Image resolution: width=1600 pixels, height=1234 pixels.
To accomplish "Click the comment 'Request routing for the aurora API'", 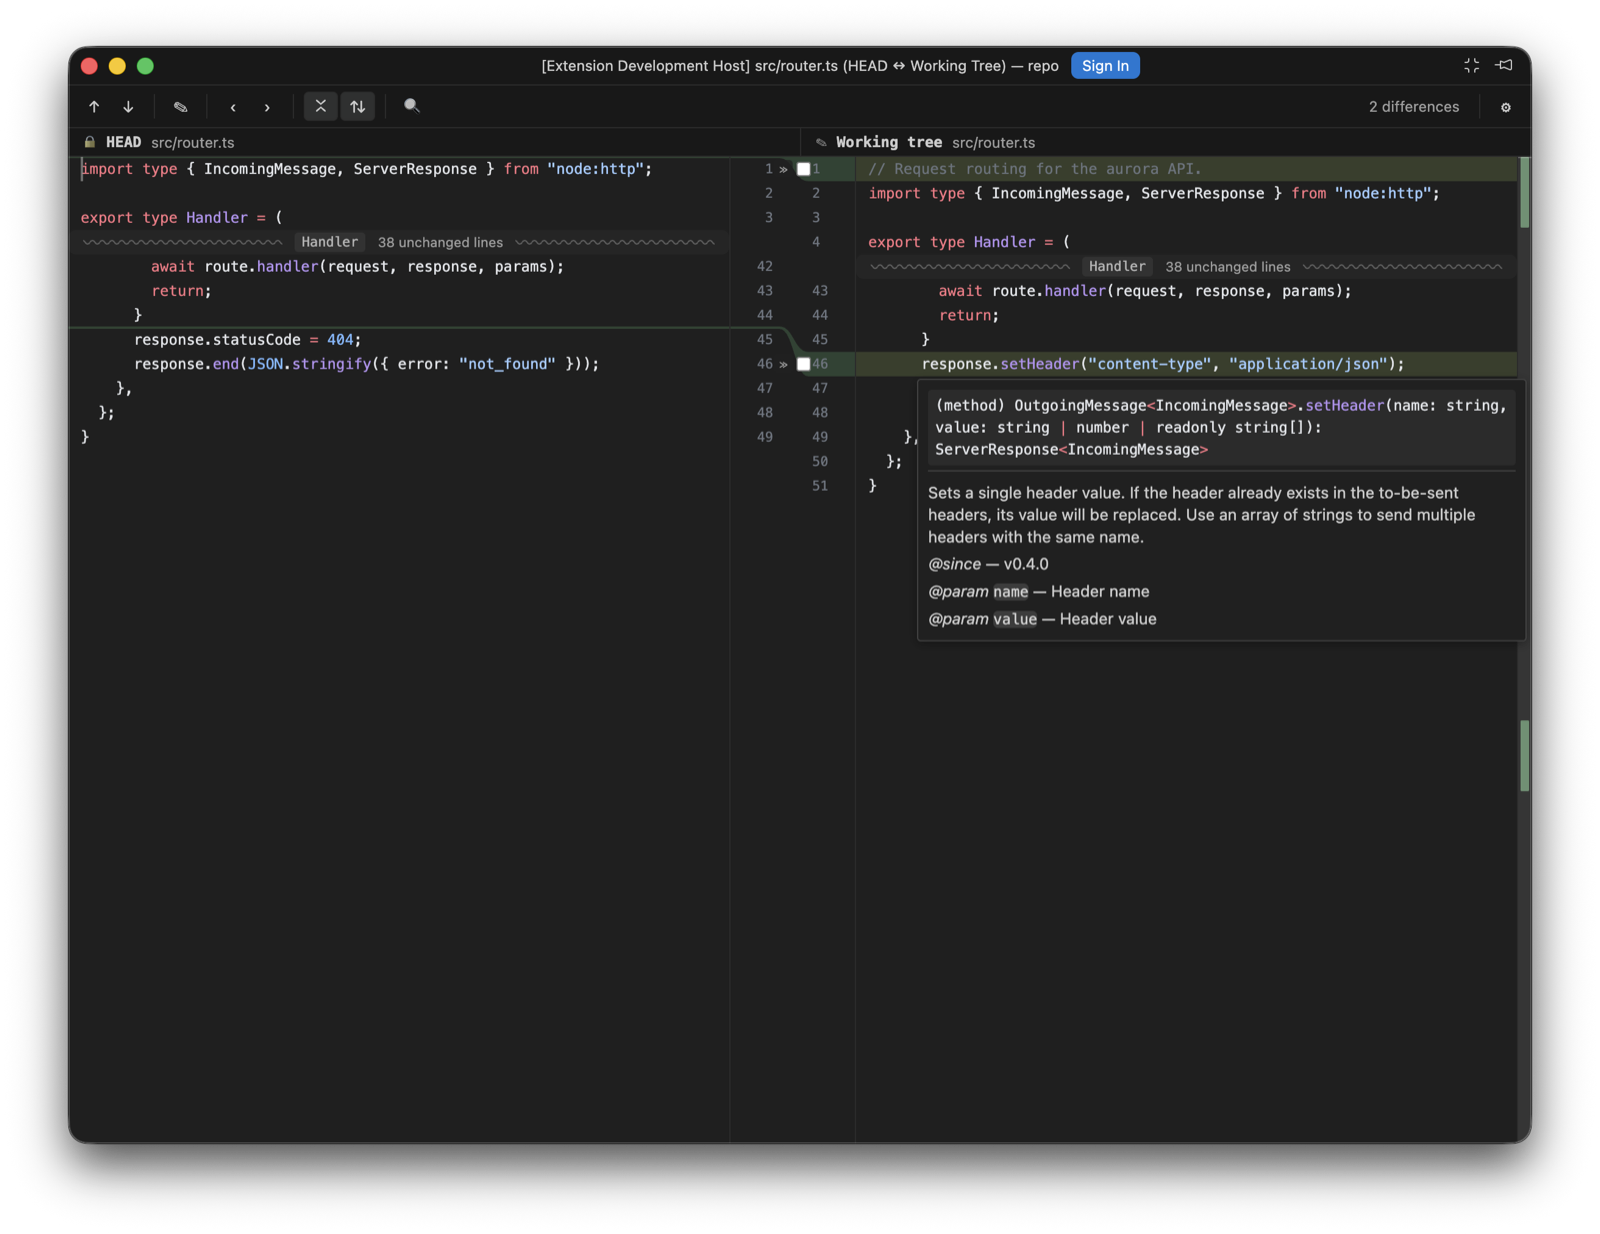I will pyautogui.click(x=1035, y=169).
